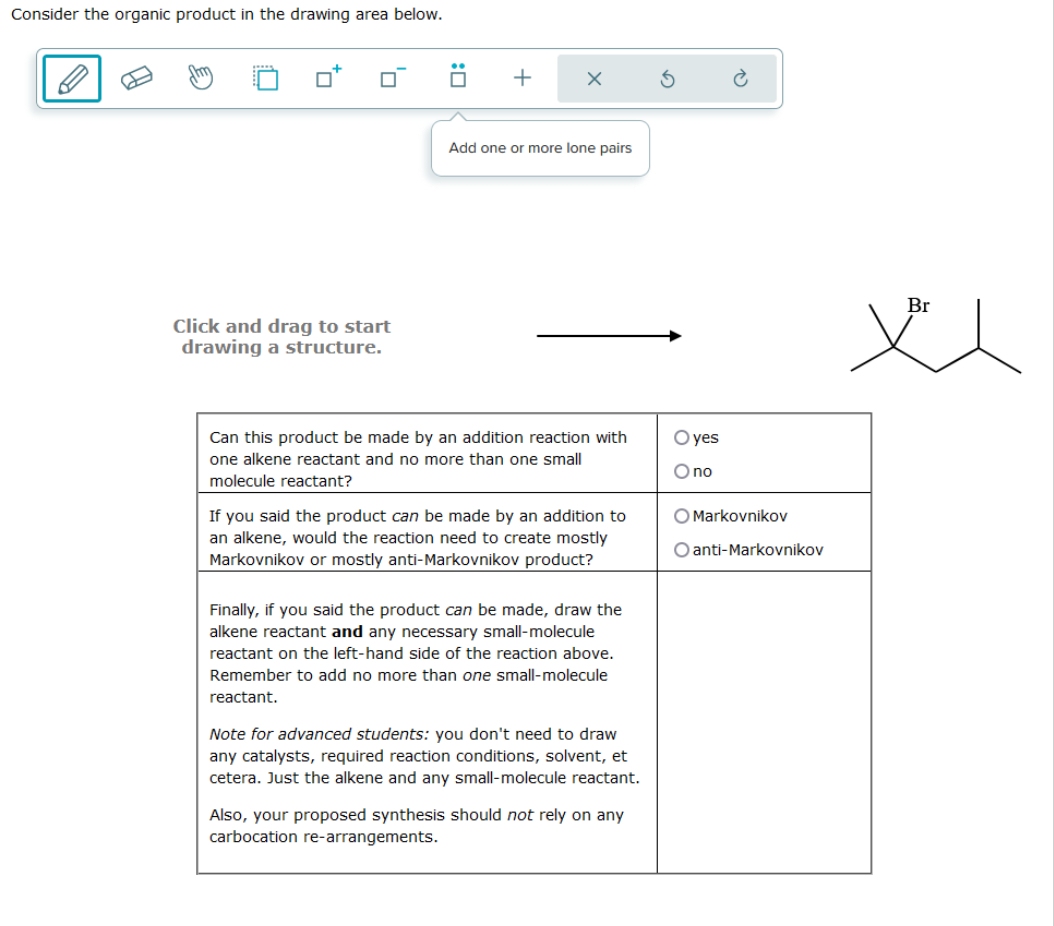Dismiss the 'Add one or more lone pairs' tooltip
Image resolution: width=1054 pixels, height=926 pixels.
pos(540,148)
